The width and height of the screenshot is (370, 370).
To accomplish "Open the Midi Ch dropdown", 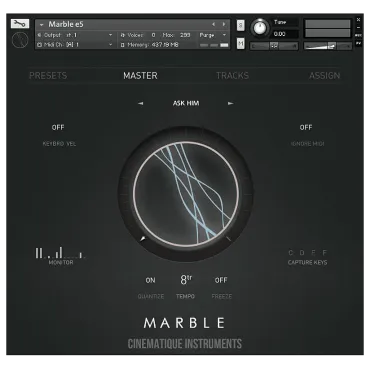I will pos(110,44).
